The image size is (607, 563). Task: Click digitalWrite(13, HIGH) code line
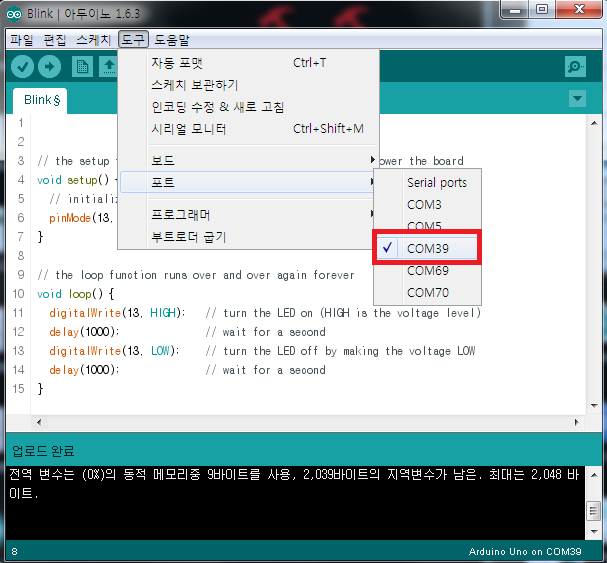tap(117, 313)
